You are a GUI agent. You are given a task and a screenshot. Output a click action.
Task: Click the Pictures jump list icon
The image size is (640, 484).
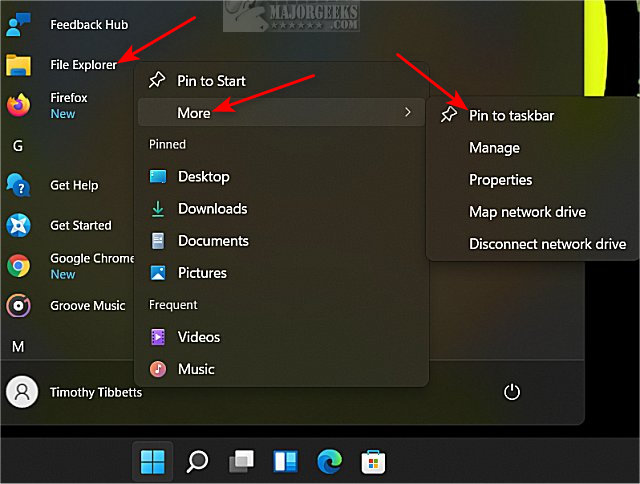(158, 273)
